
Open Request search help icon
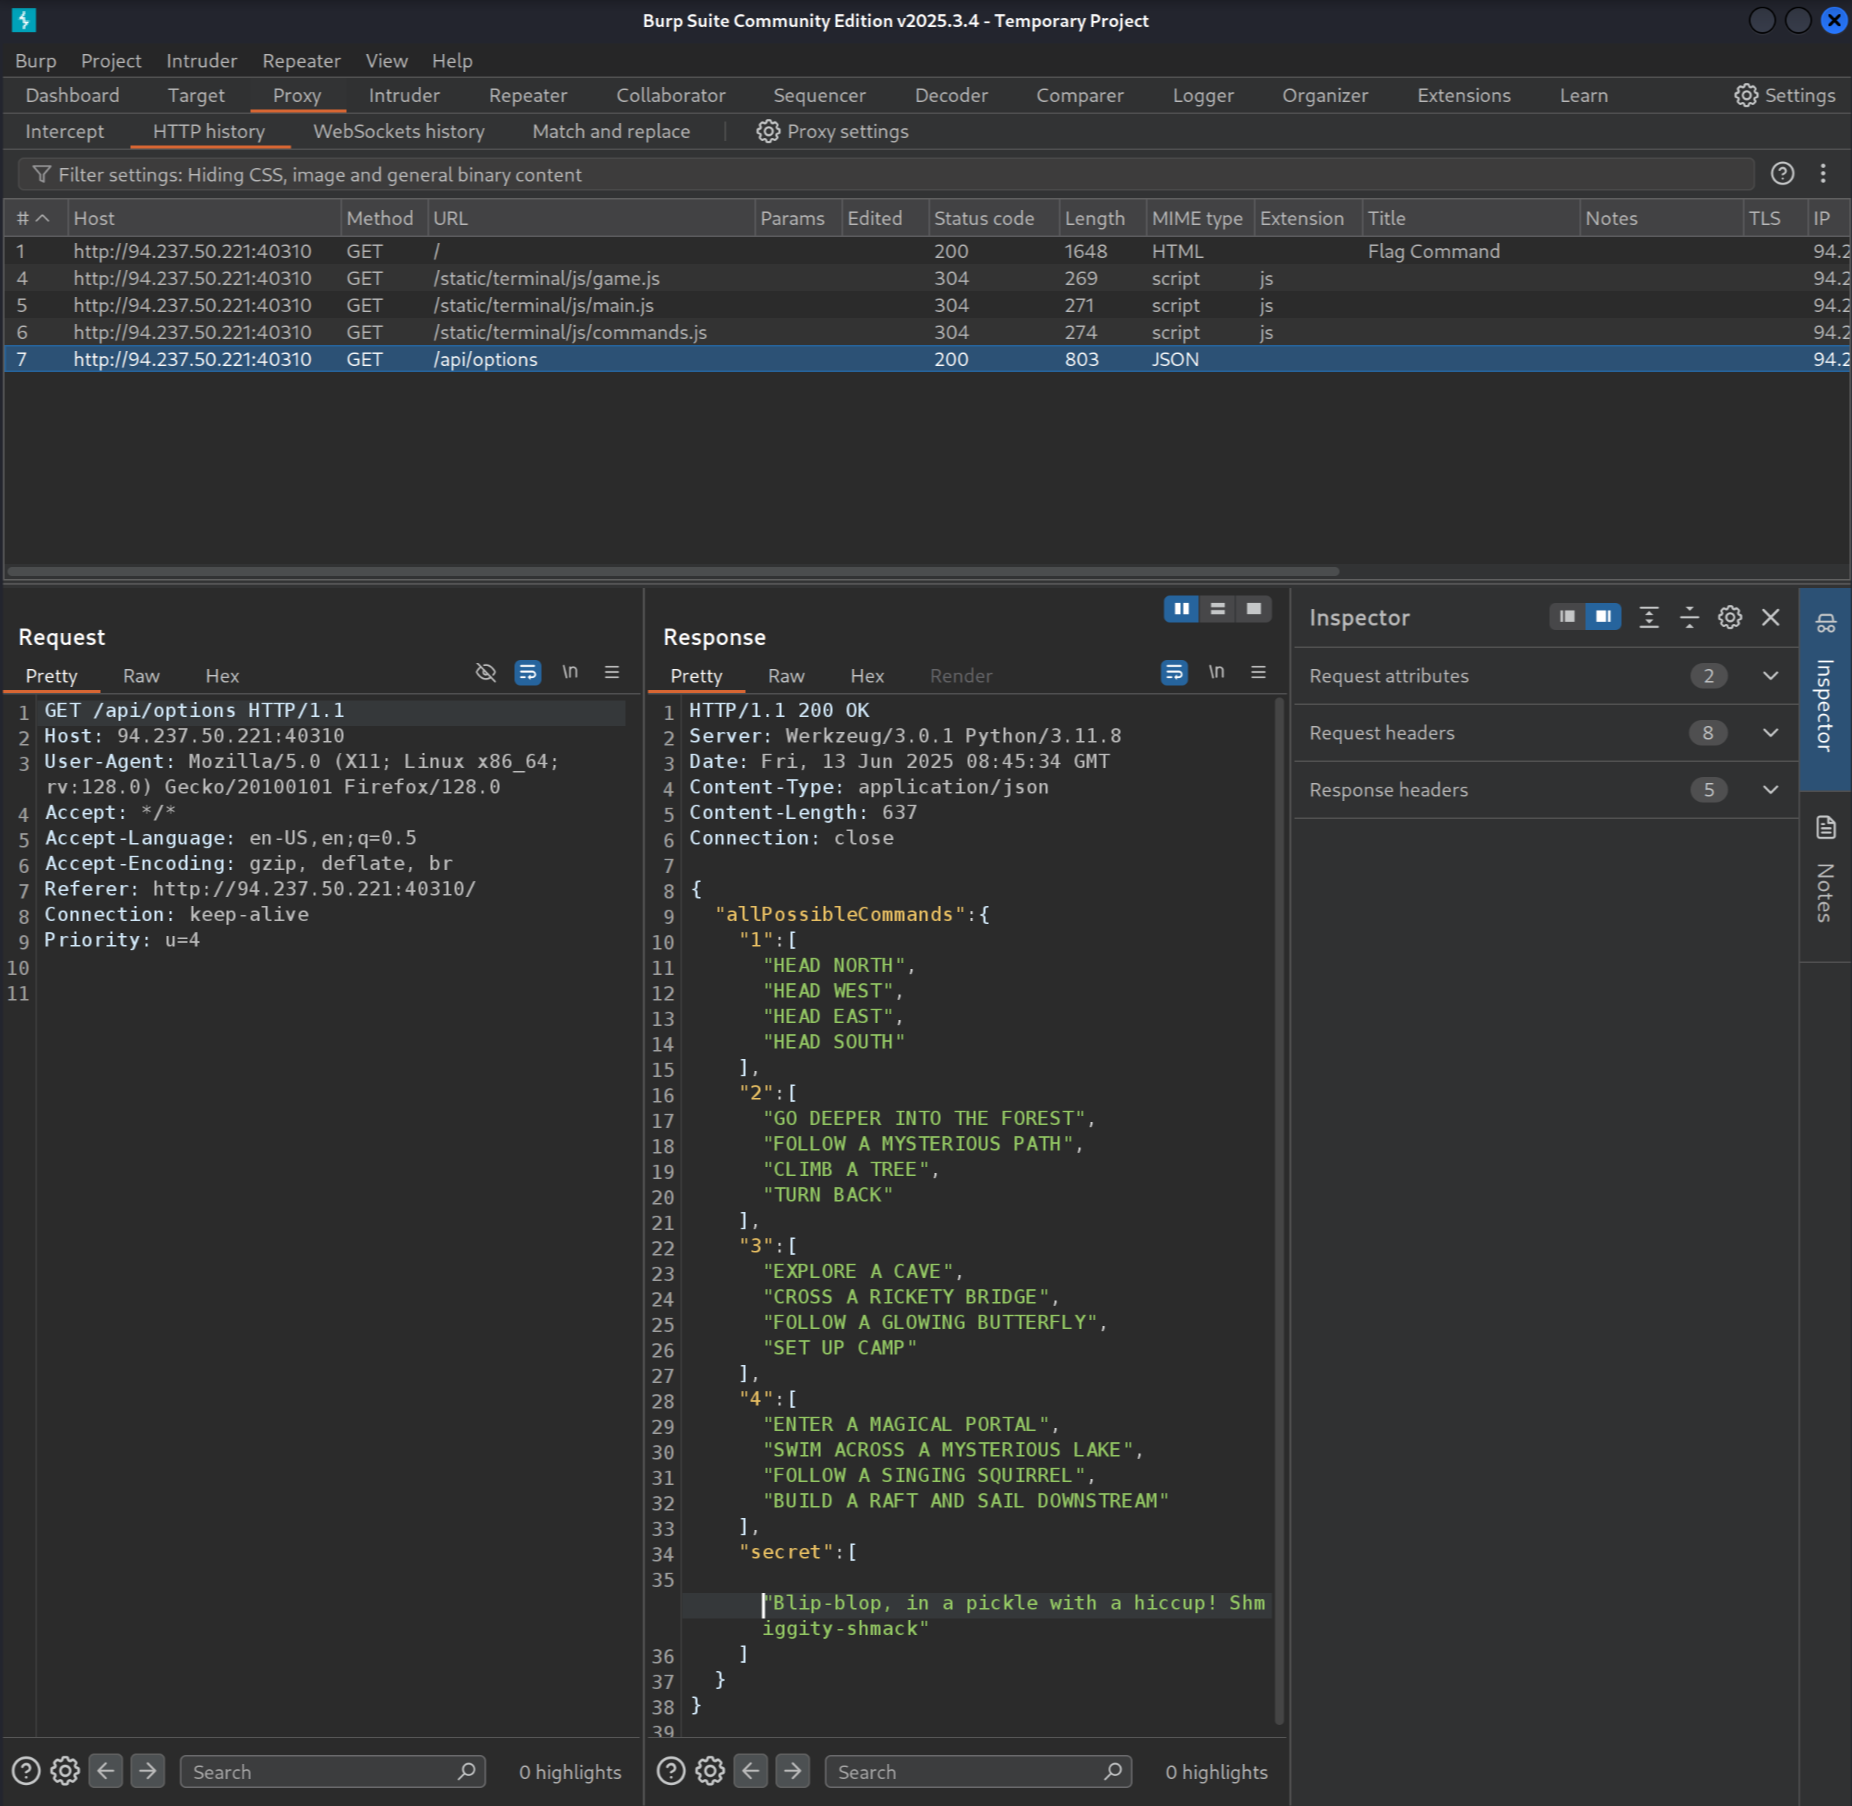(x=26, y=1771)
